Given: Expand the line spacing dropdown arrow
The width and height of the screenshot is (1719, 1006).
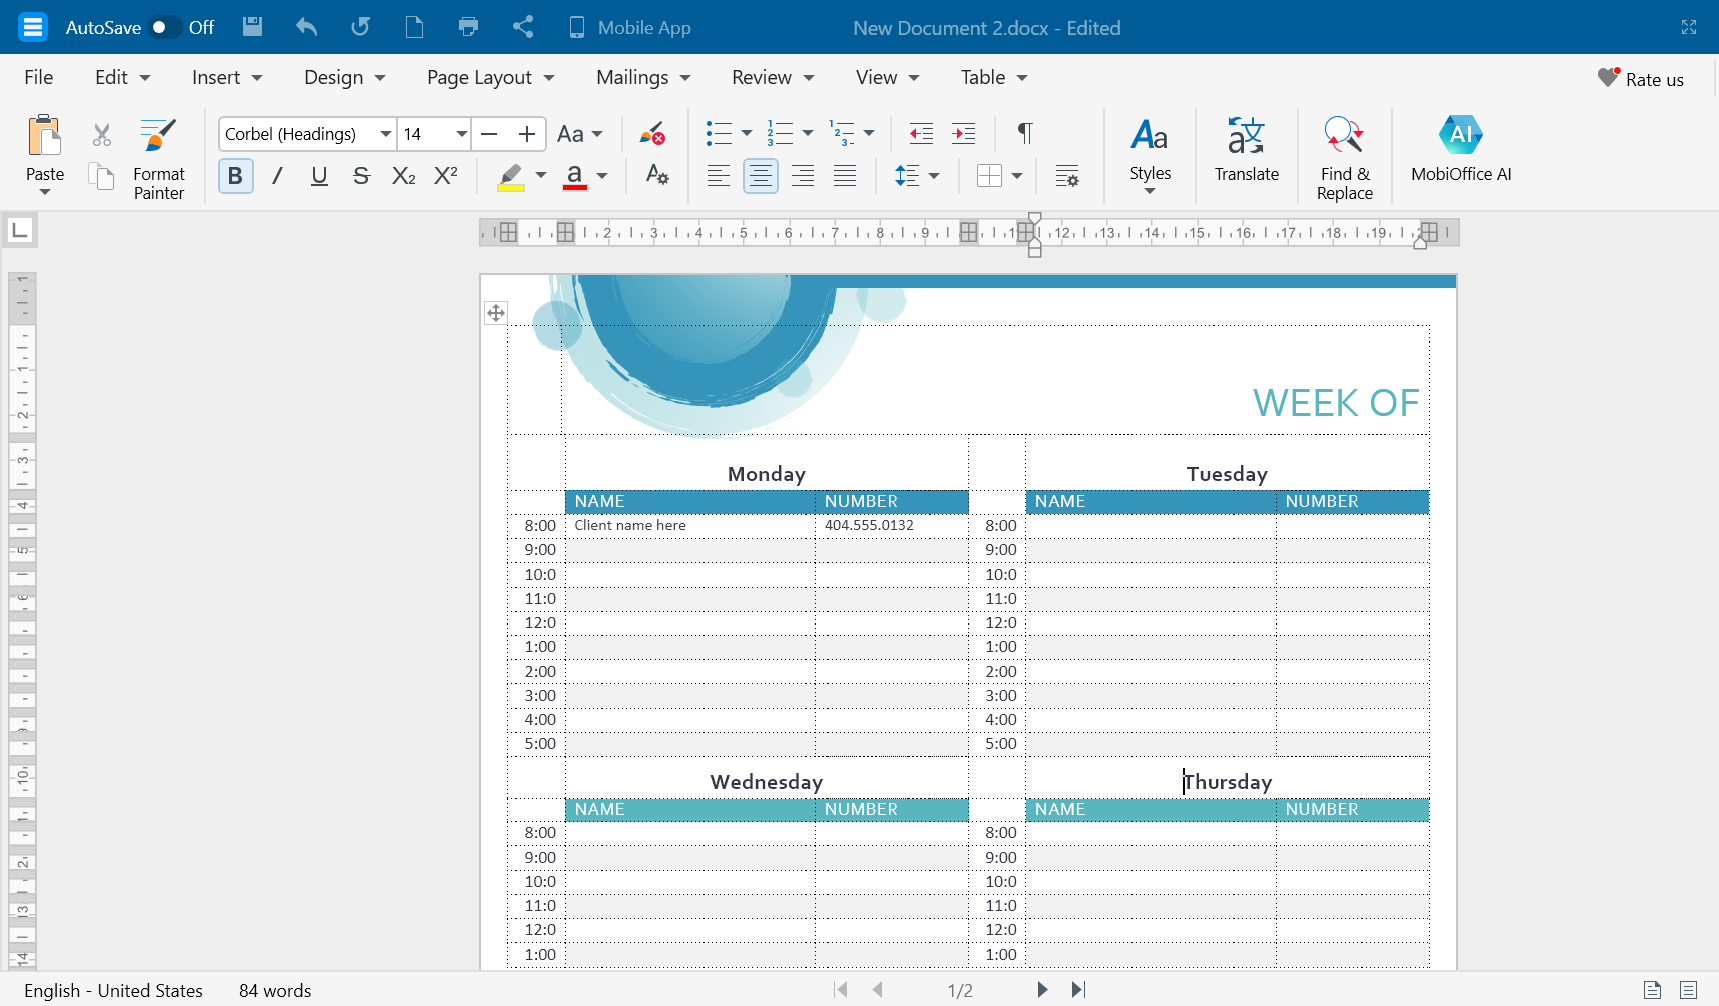Looking at the screenshot, I should point(934,176).
